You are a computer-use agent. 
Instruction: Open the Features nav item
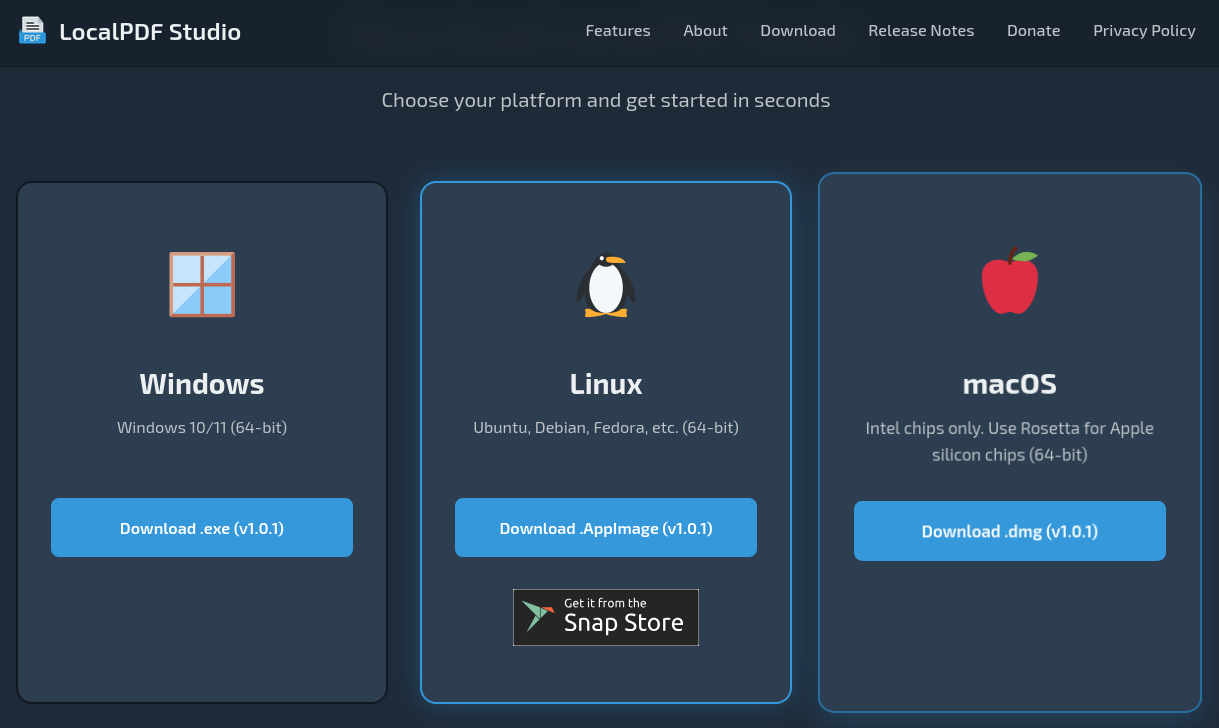tap(617, 31)
